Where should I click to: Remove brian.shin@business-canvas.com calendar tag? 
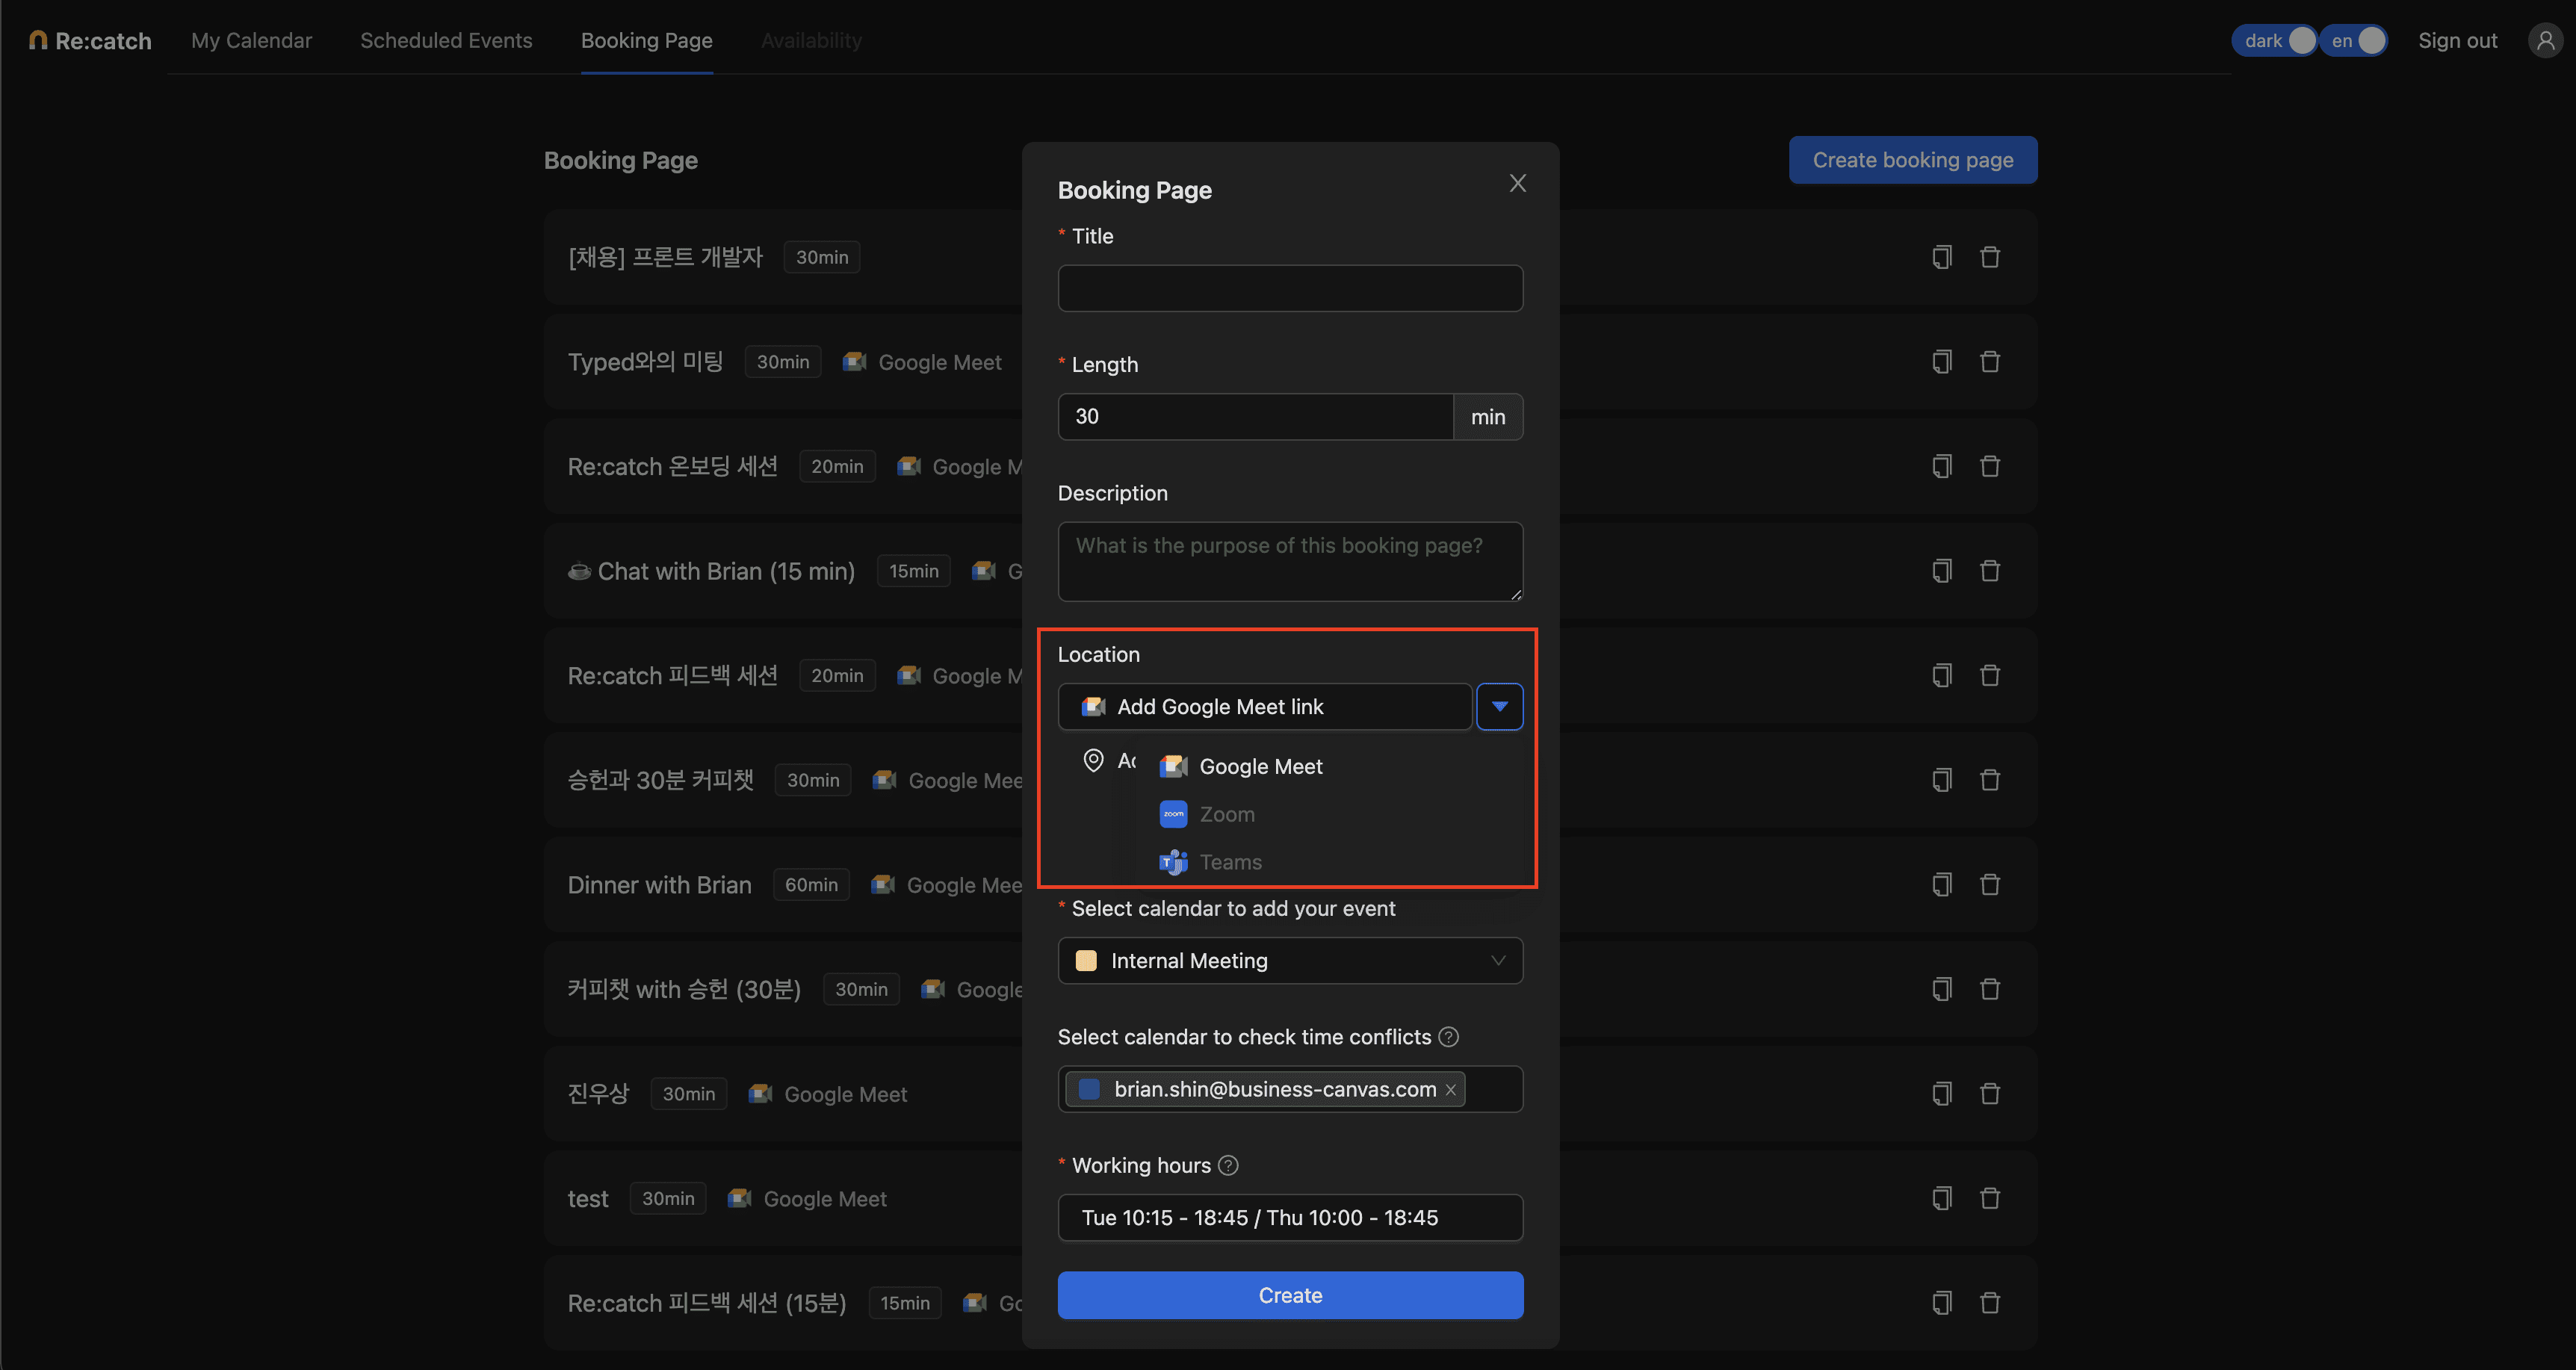point(1451,1090)
